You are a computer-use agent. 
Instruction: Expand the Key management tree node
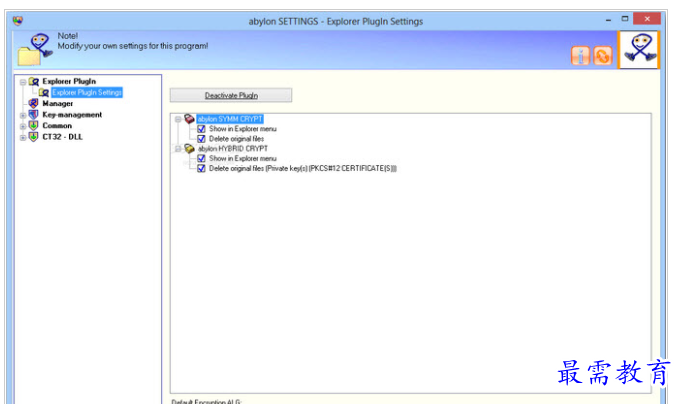coord(23,116)
